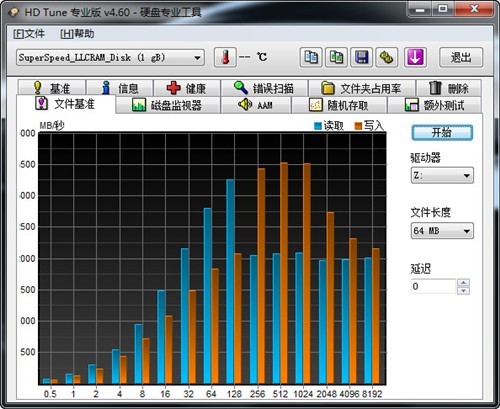
Task: Click the floppy disk save icon
Action: (362, 57)
